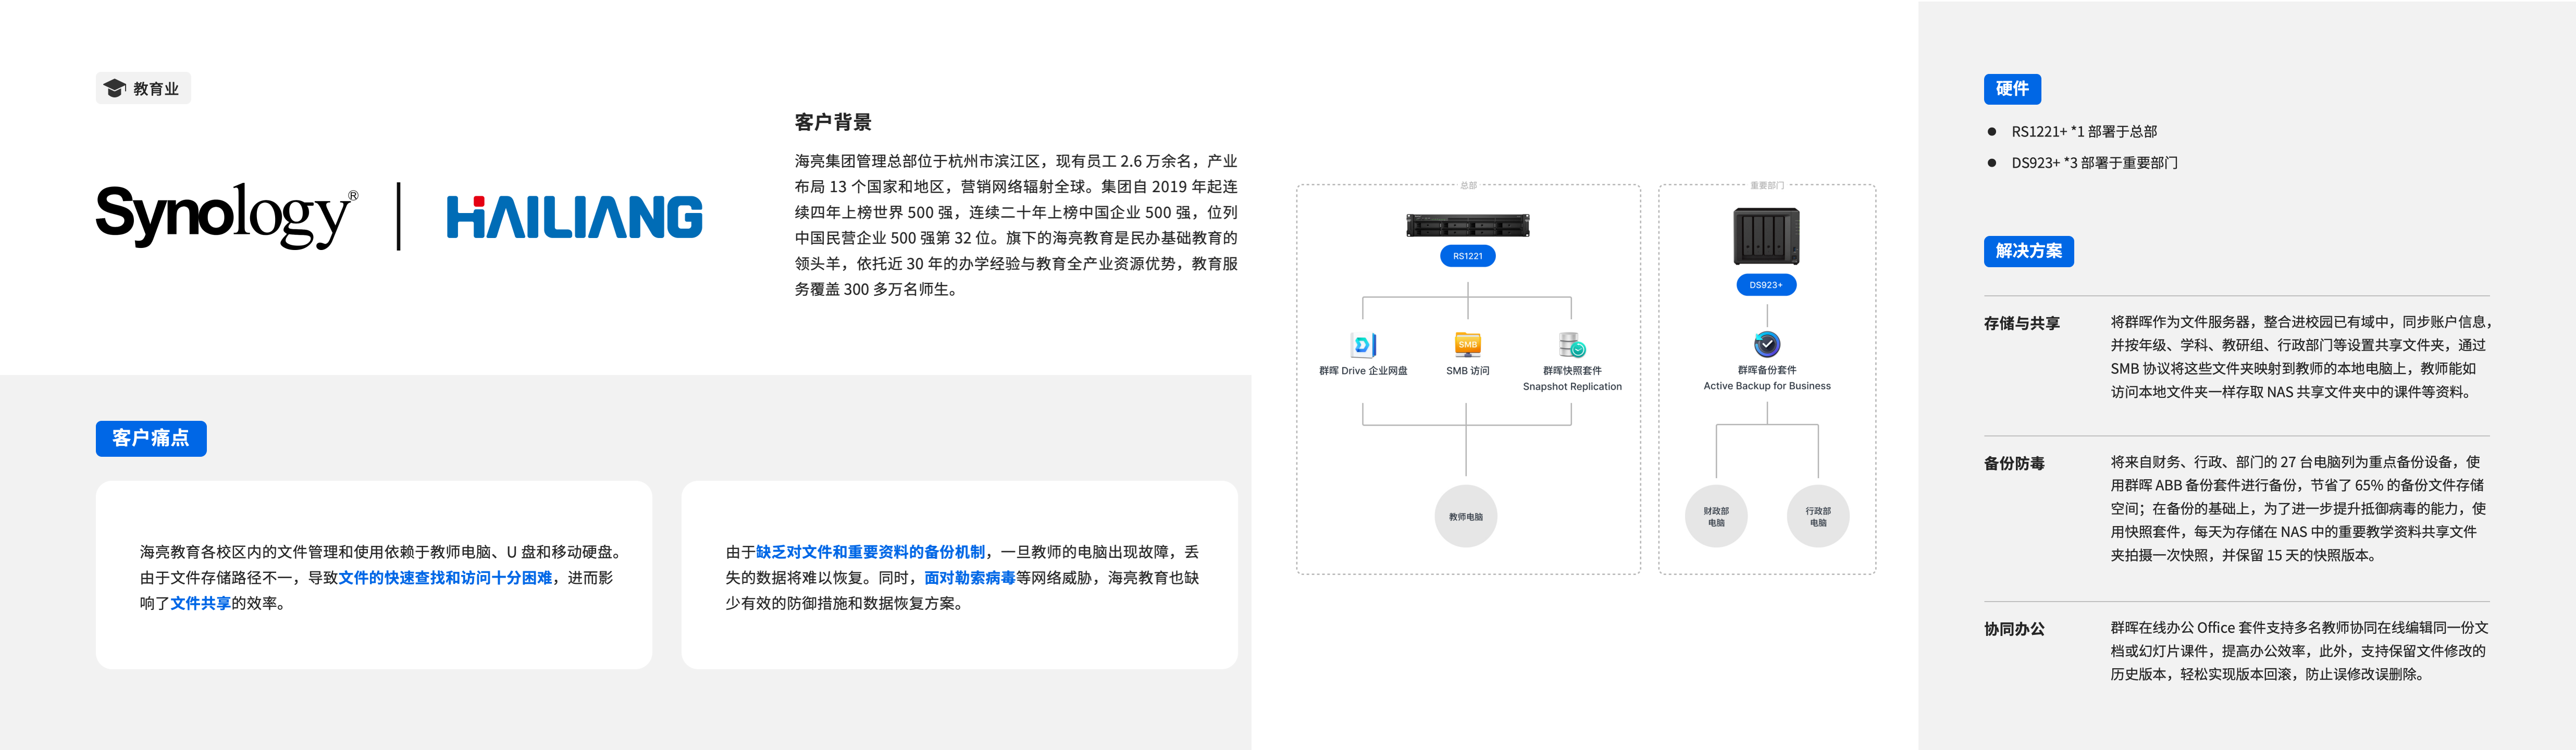The height and width of the screenshot is (750, 2576).
Task: Click the blue DS923+ label pill
Action: click(x=1766, y=285)
